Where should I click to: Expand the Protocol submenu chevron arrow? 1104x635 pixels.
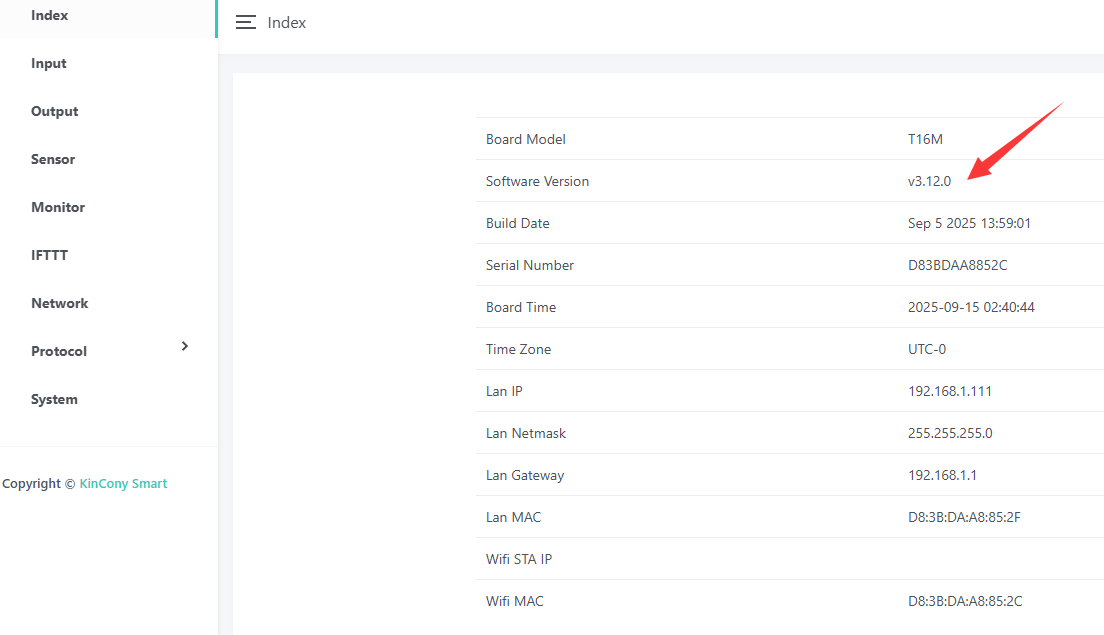coord(184,346)
